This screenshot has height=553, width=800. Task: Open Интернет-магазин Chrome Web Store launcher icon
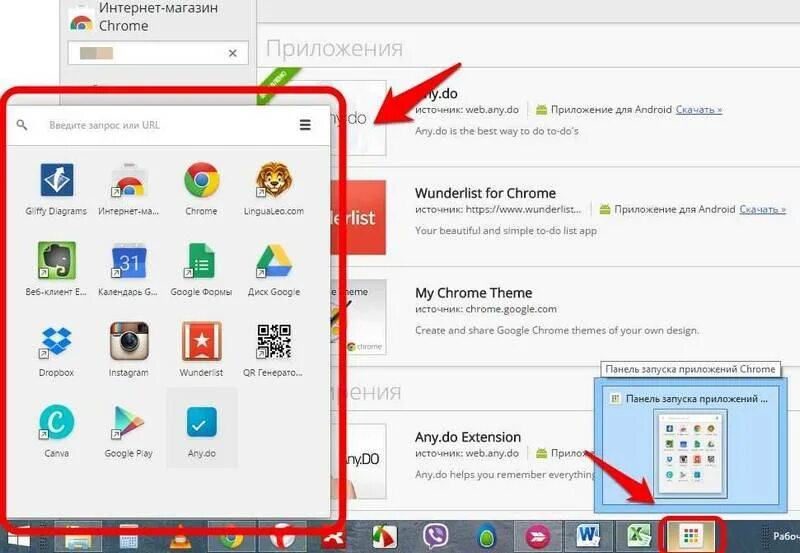point(129,181)
